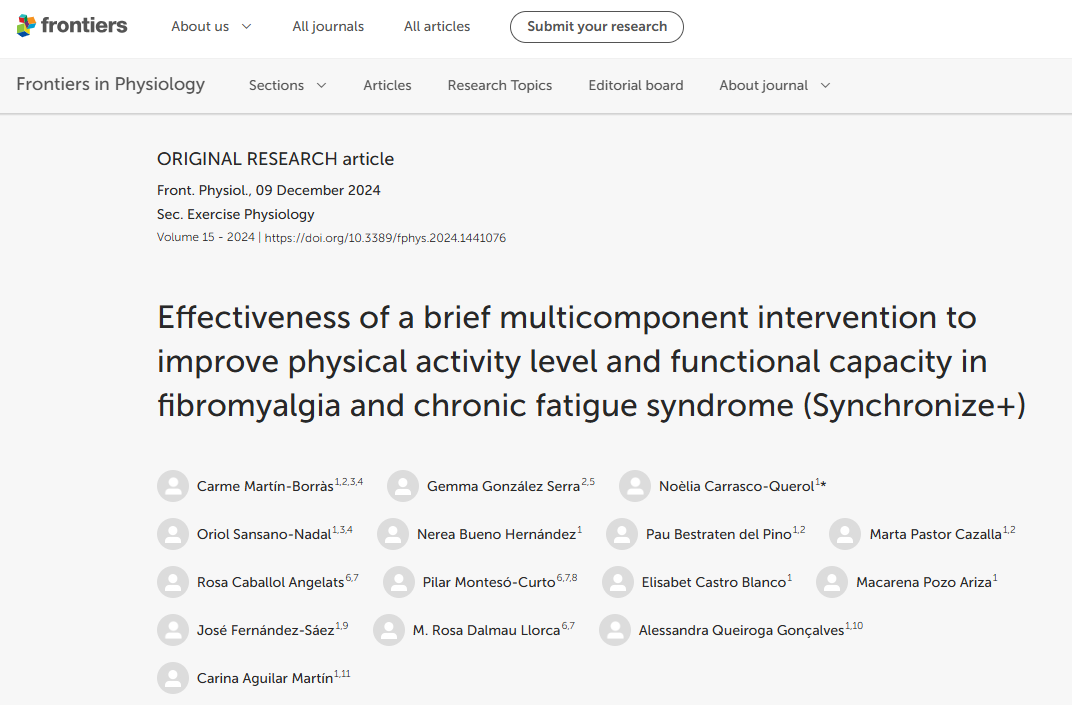Open Macarena Pozo Ariza author avatar

click(832, 582)
